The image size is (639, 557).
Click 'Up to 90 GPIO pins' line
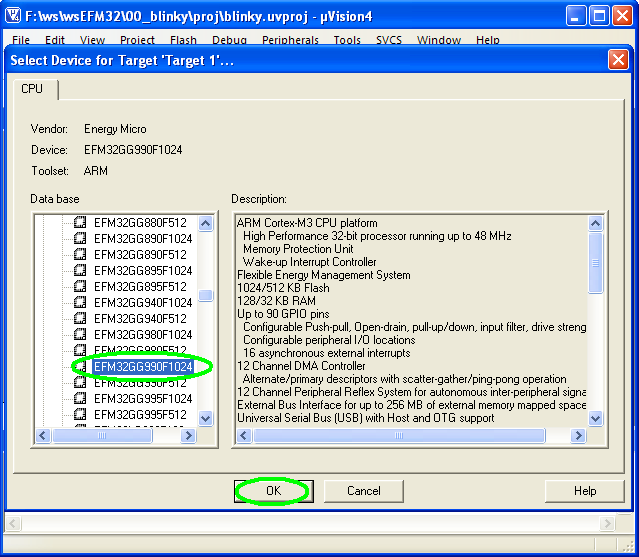pyautogui.click(x=283, y=314)
